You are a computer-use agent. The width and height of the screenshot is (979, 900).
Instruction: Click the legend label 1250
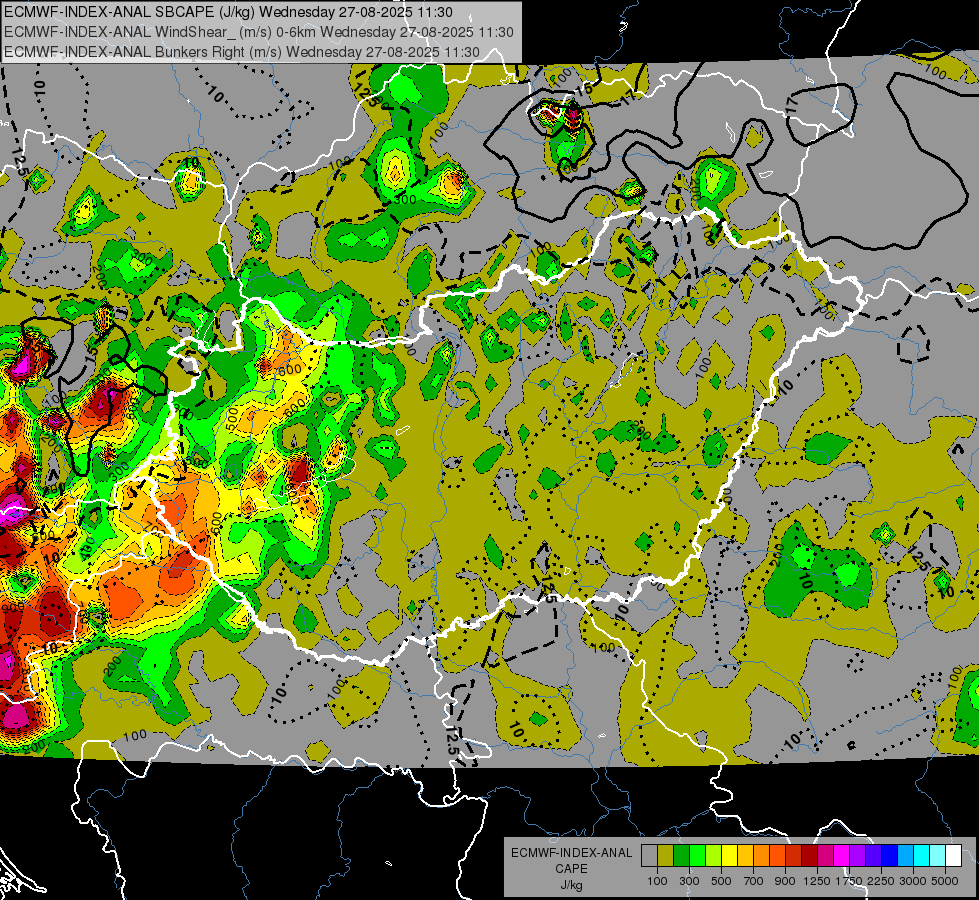coord(817,881)
